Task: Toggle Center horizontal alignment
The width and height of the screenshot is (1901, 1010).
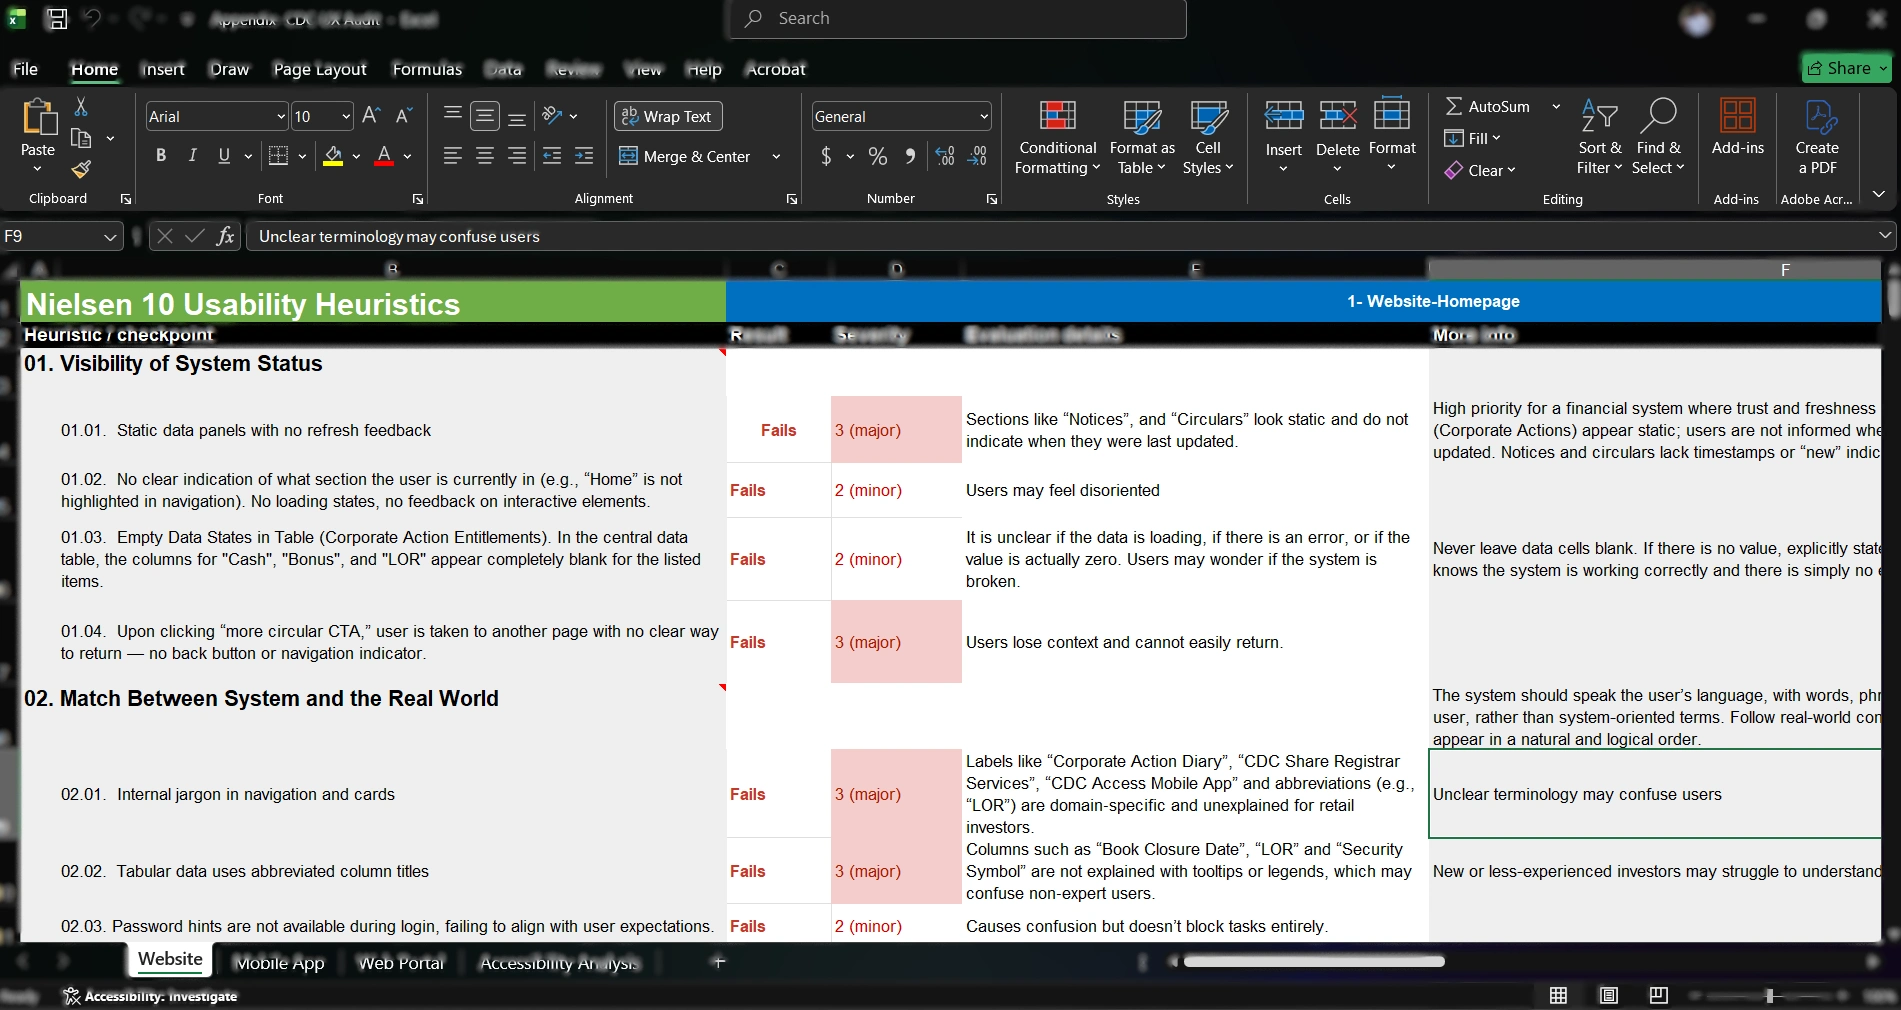Action: [x=485, y=155]
